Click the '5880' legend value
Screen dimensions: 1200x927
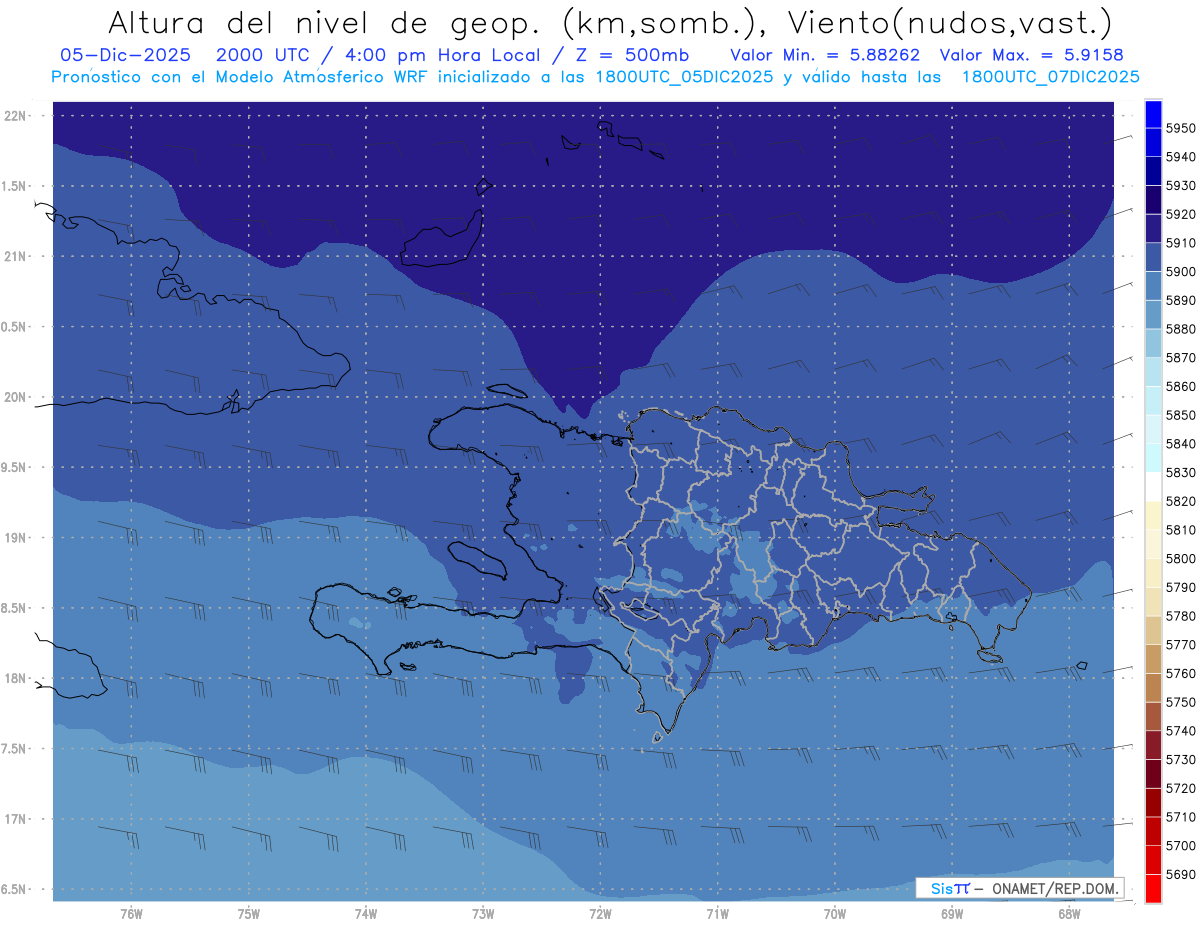click(1180, 329)
